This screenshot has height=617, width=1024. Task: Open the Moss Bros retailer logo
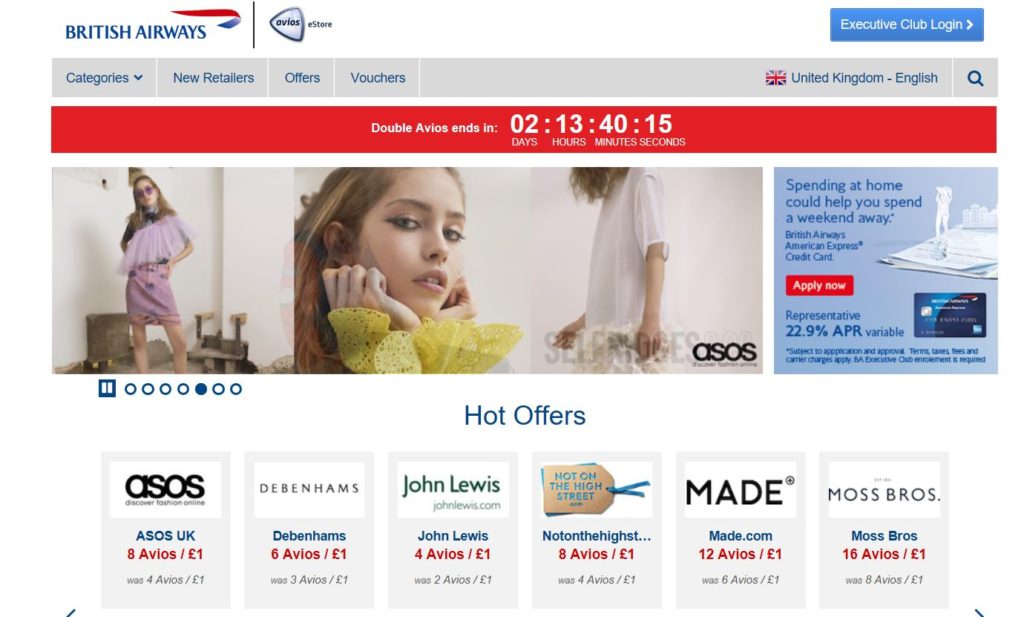[x=884, y=490]
